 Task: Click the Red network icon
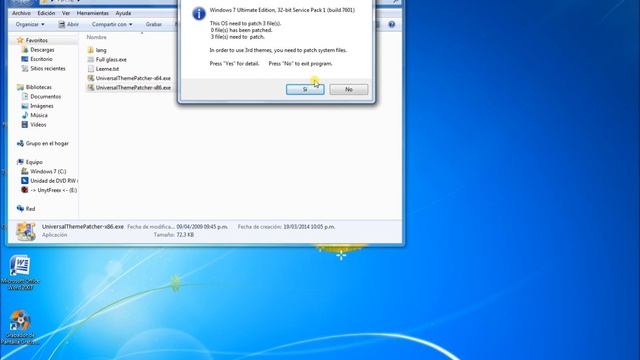[x=20, y=209]
